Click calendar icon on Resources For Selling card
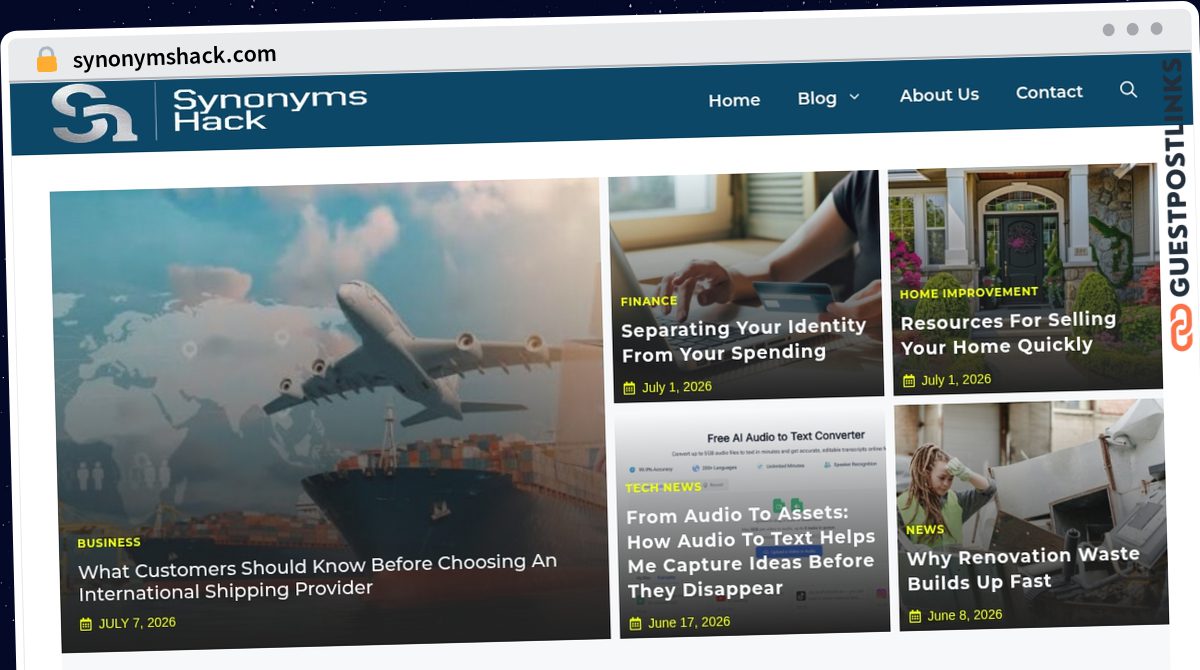This screenshot has width=1200, height=670. tap(909, 381)
